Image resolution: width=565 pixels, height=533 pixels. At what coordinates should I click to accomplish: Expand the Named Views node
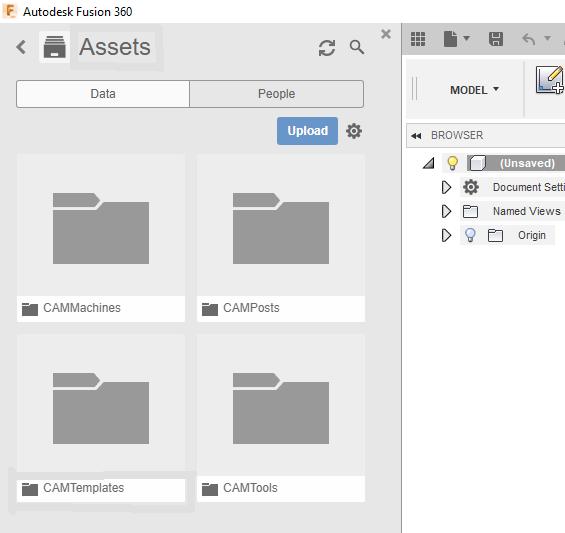[x=446, y=211]
